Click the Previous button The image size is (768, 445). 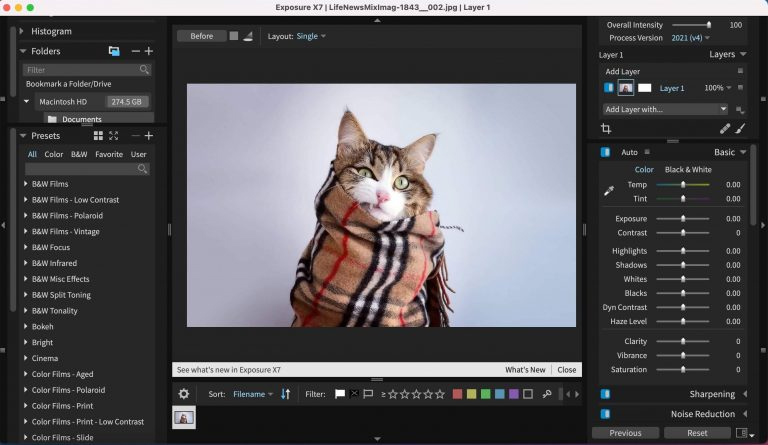(x=625, y=433)
